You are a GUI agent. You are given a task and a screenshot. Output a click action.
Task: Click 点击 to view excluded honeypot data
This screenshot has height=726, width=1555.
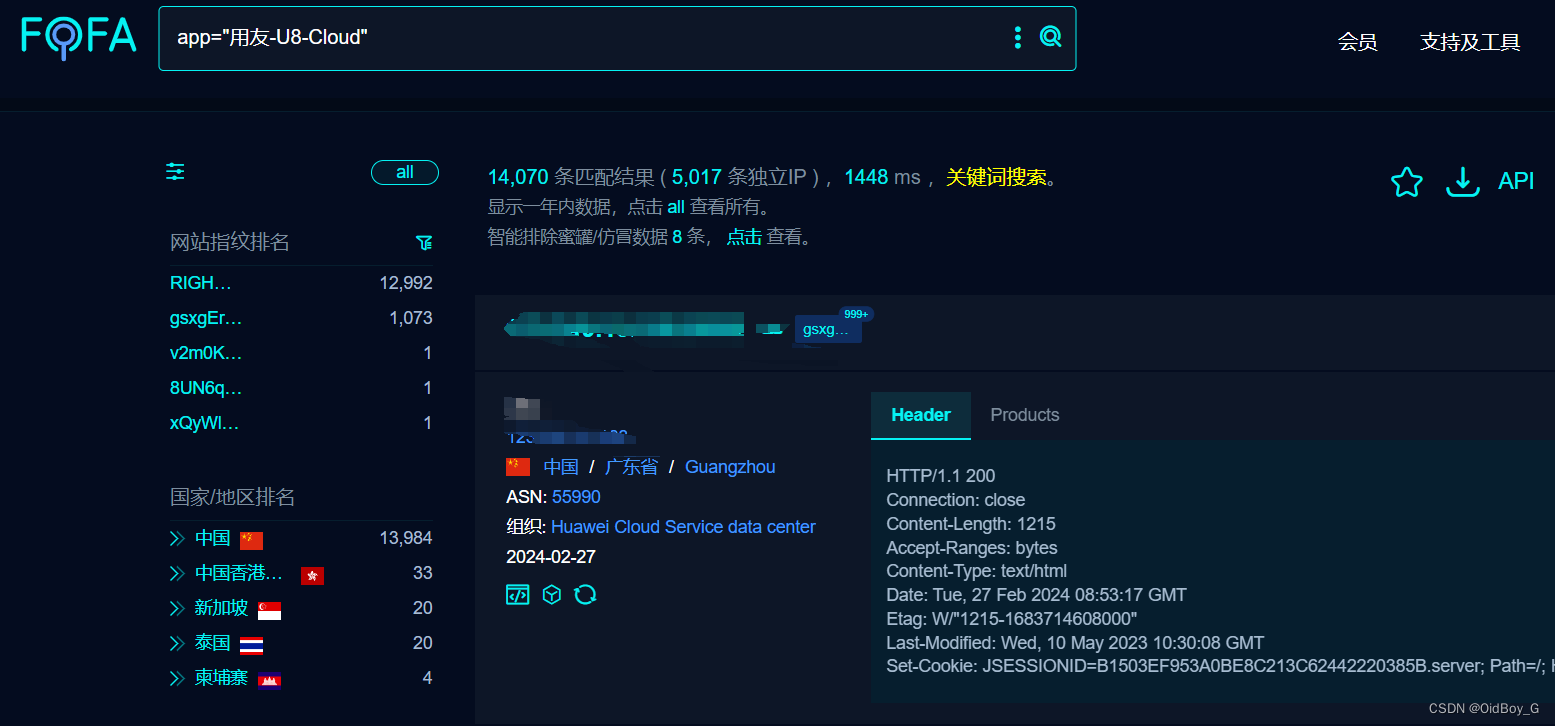[744, 237]
